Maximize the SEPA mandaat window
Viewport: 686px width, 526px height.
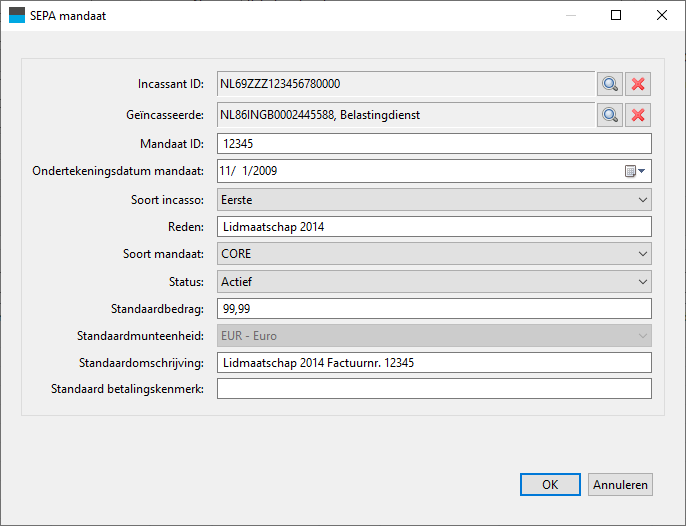616,15
